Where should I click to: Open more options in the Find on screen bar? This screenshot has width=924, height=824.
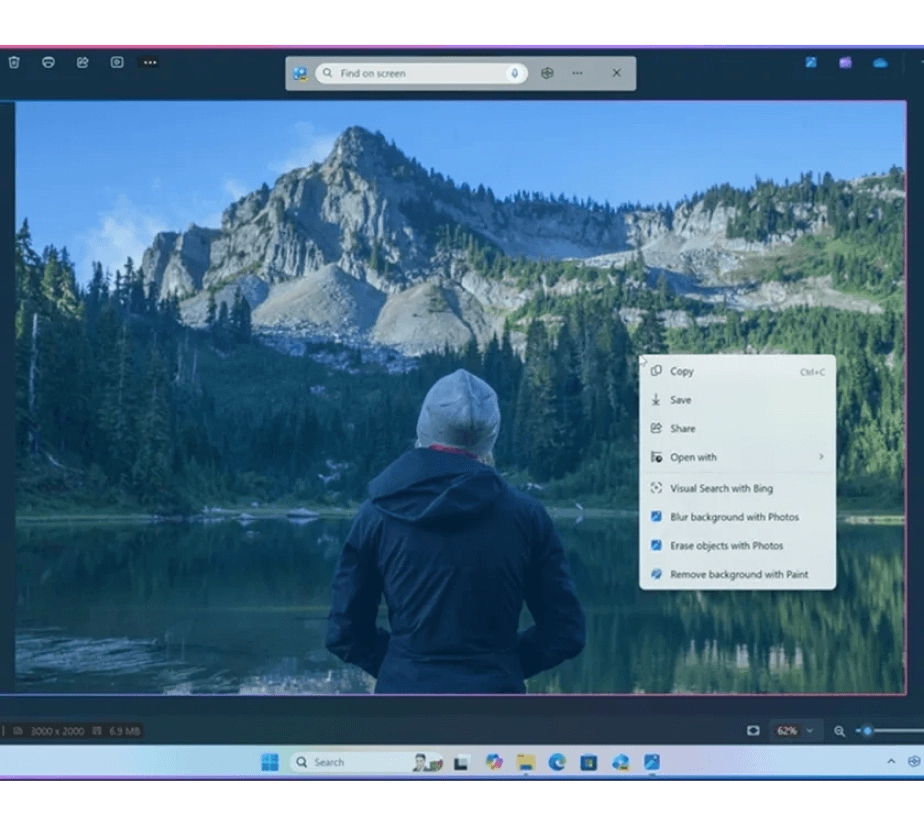[578, 73]
